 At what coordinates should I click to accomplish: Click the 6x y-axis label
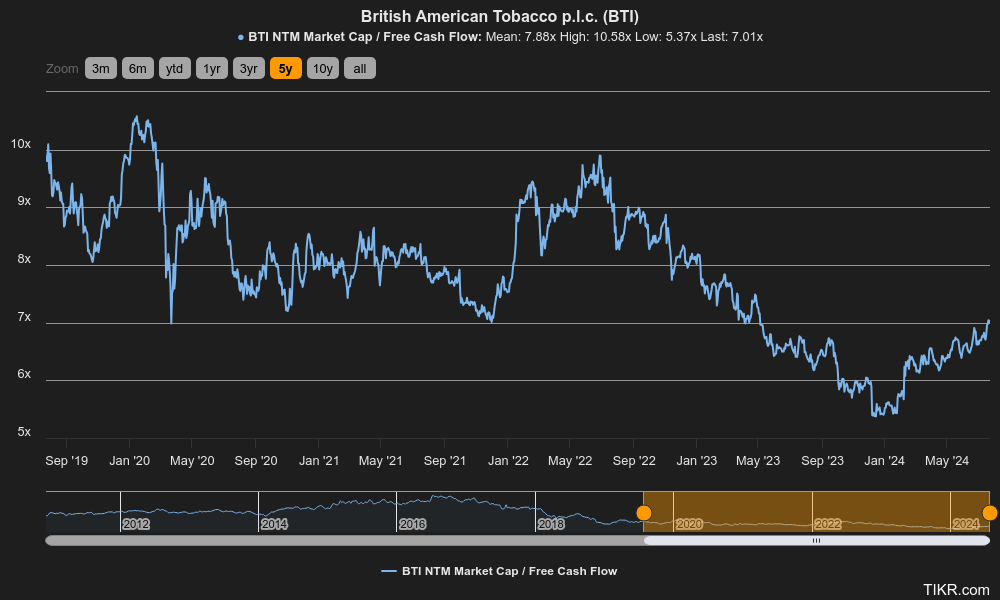[24, 374]
